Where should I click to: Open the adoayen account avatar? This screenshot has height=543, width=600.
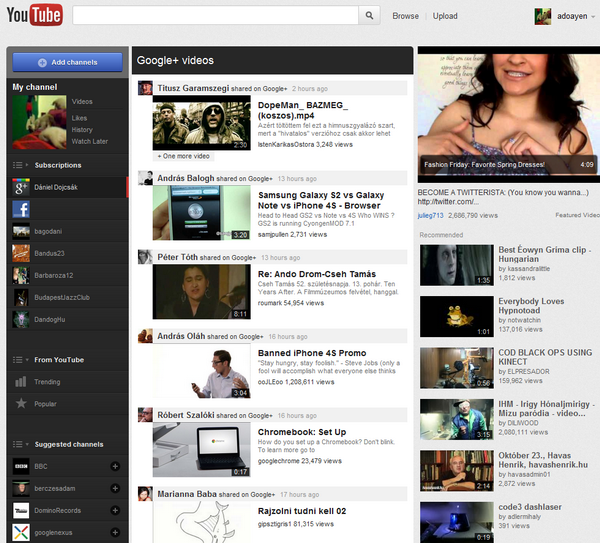pyautogui.click(x=543, y=16)
